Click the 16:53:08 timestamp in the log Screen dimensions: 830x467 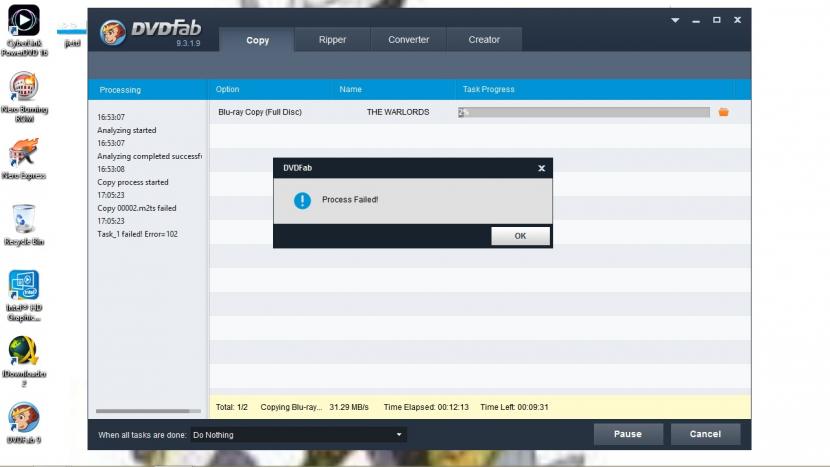tap(111, 169)
